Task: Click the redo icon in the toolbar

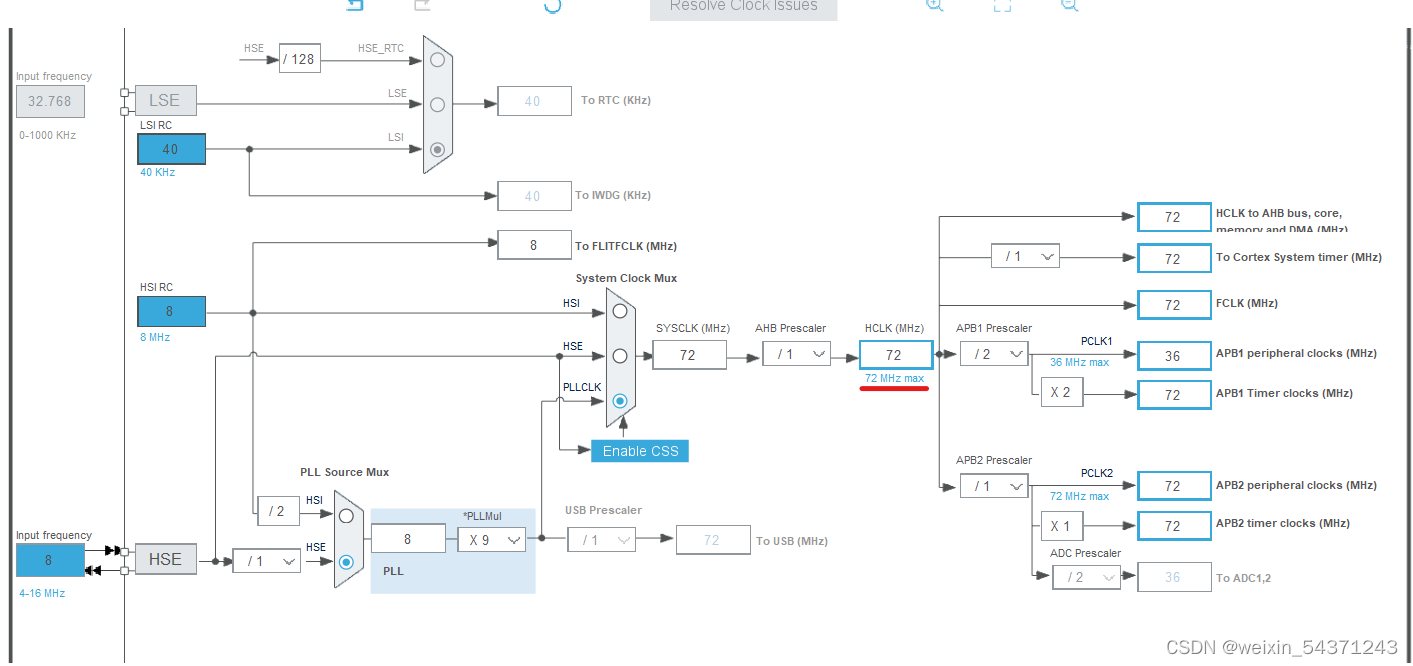Action: [421, 6]
